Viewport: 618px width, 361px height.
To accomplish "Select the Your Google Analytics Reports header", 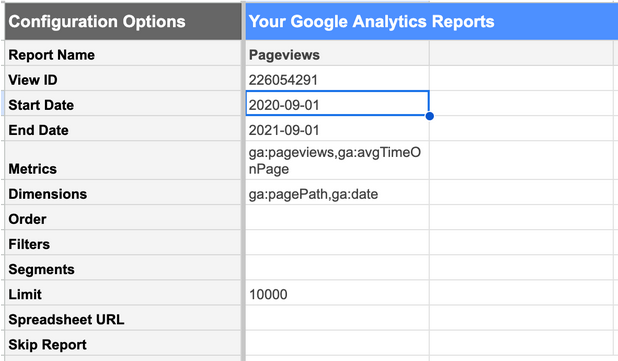I will point(432,21).
